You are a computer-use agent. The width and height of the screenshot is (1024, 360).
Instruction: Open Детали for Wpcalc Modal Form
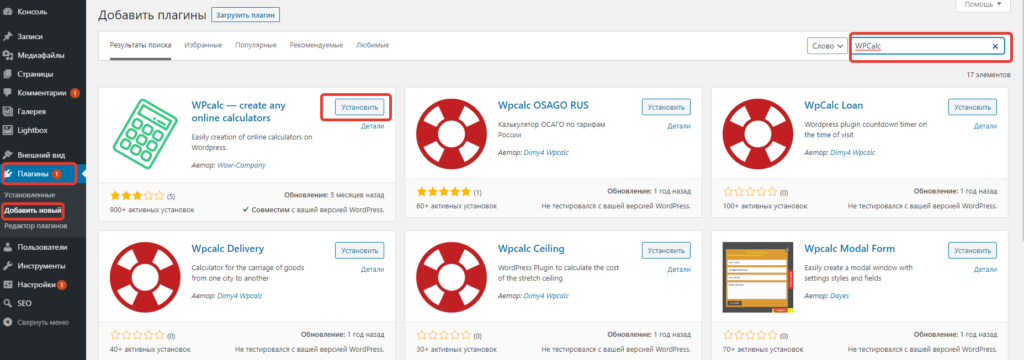985,269
